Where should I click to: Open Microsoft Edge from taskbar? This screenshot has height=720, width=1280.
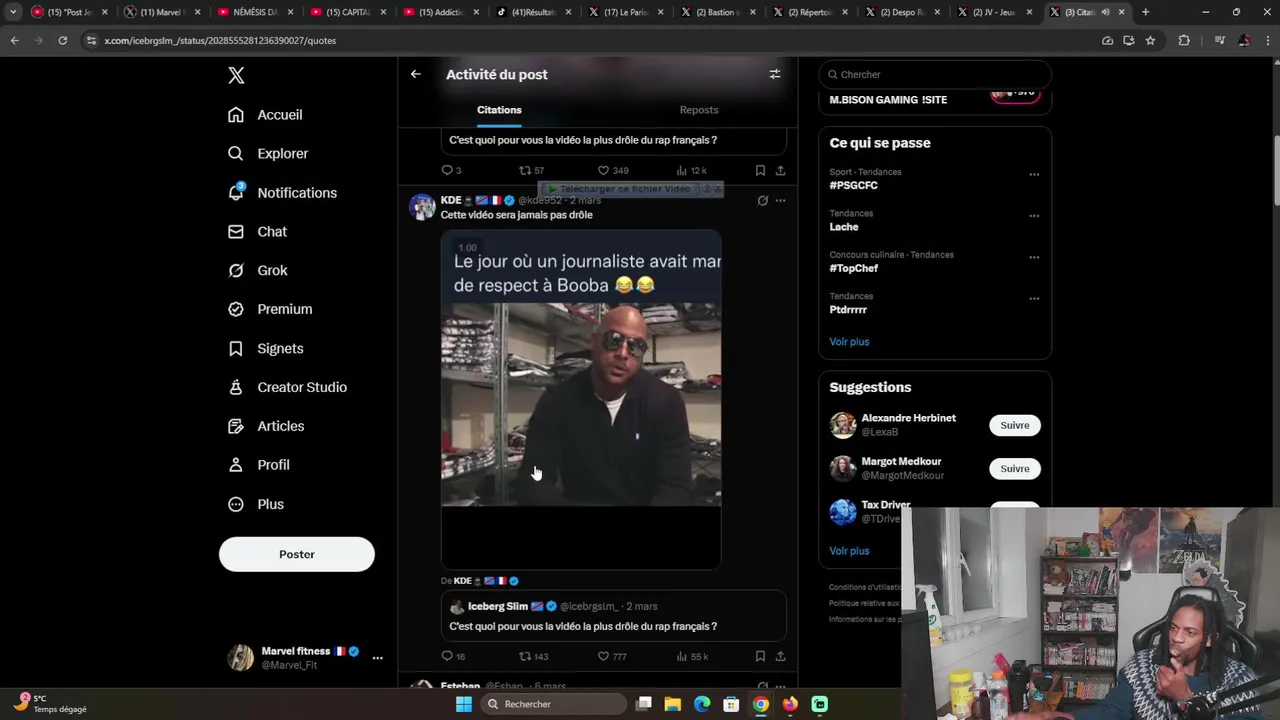click(702, 704)
